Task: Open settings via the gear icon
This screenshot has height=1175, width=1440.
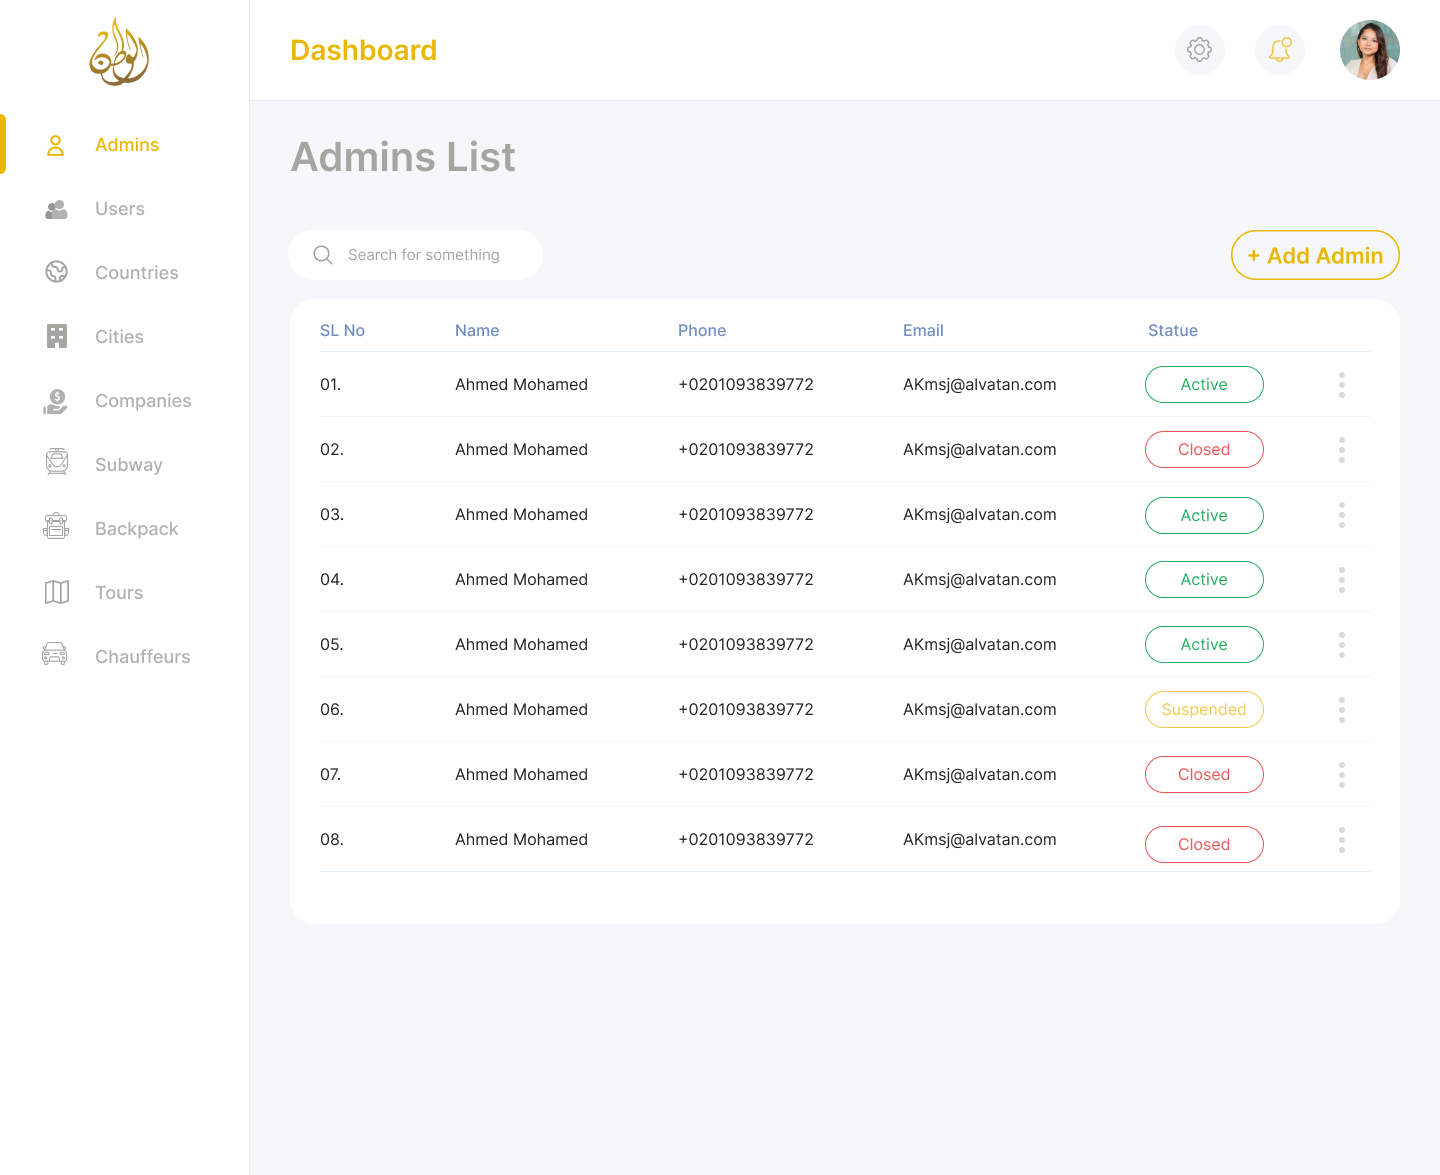Action: [1199, 50]
